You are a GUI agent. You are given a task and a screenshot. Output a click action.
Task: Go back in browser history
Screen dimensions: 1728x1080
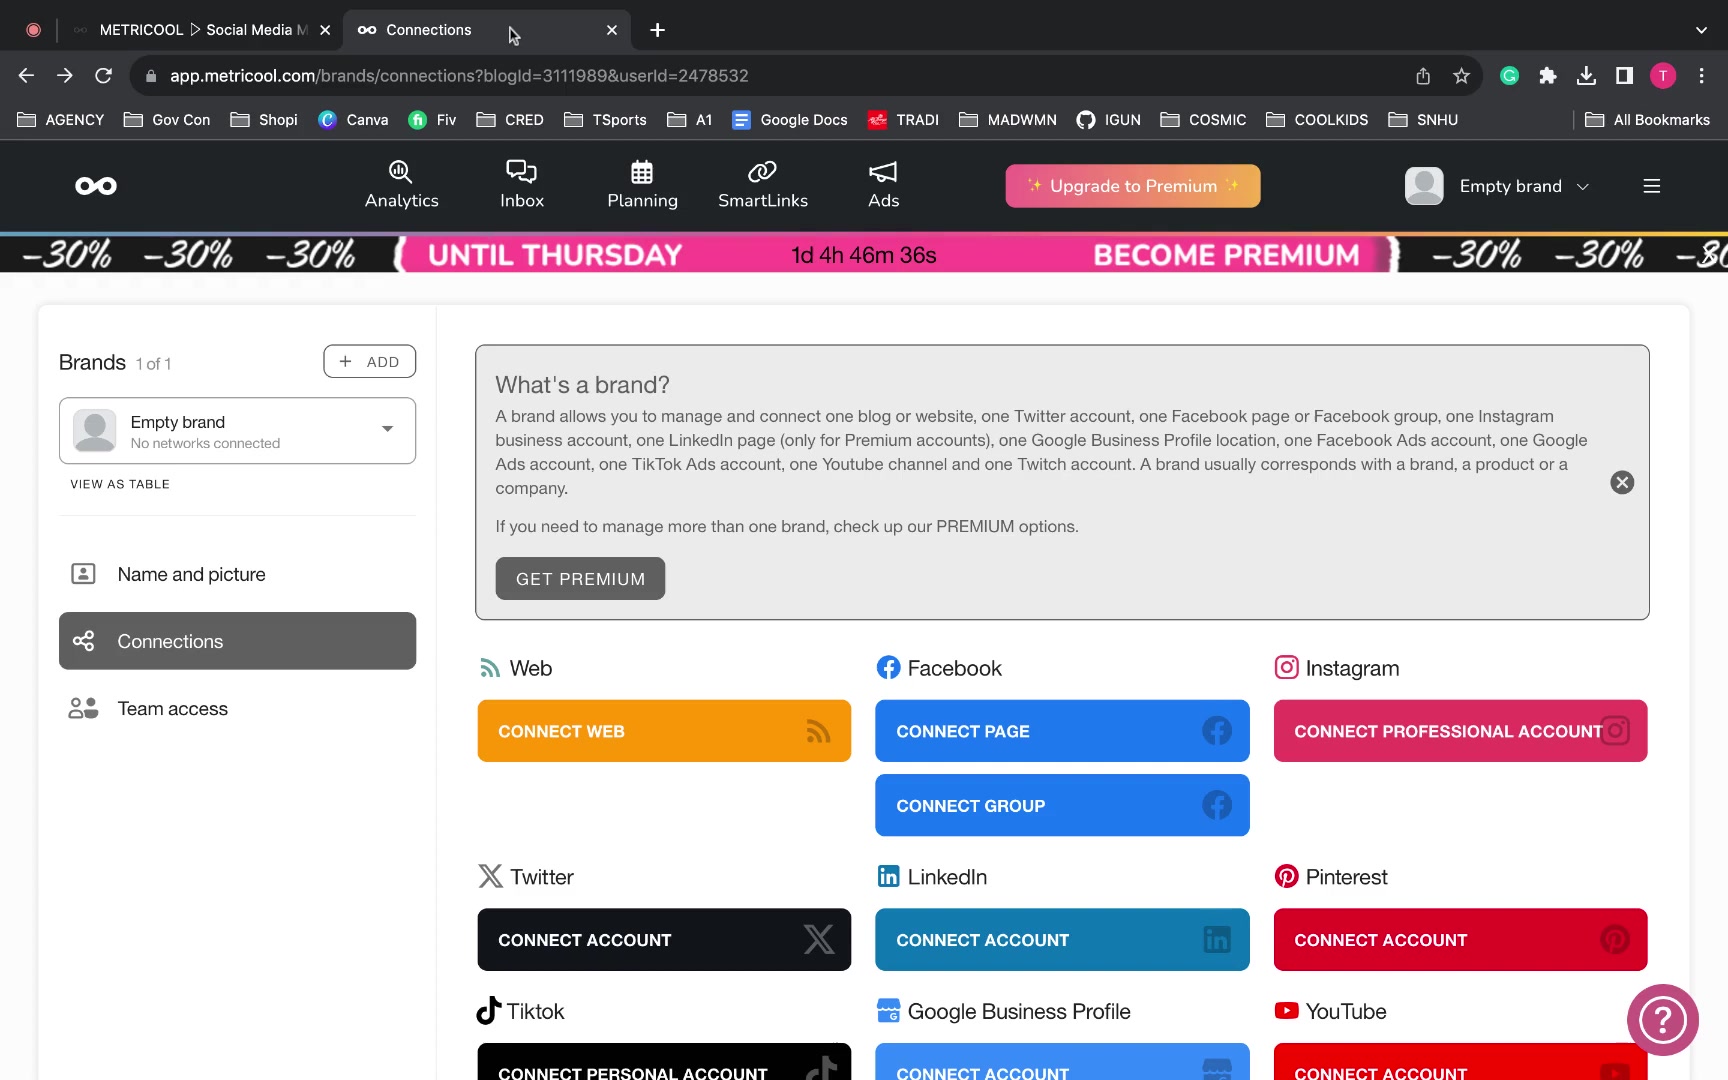[x=26, y=76]
